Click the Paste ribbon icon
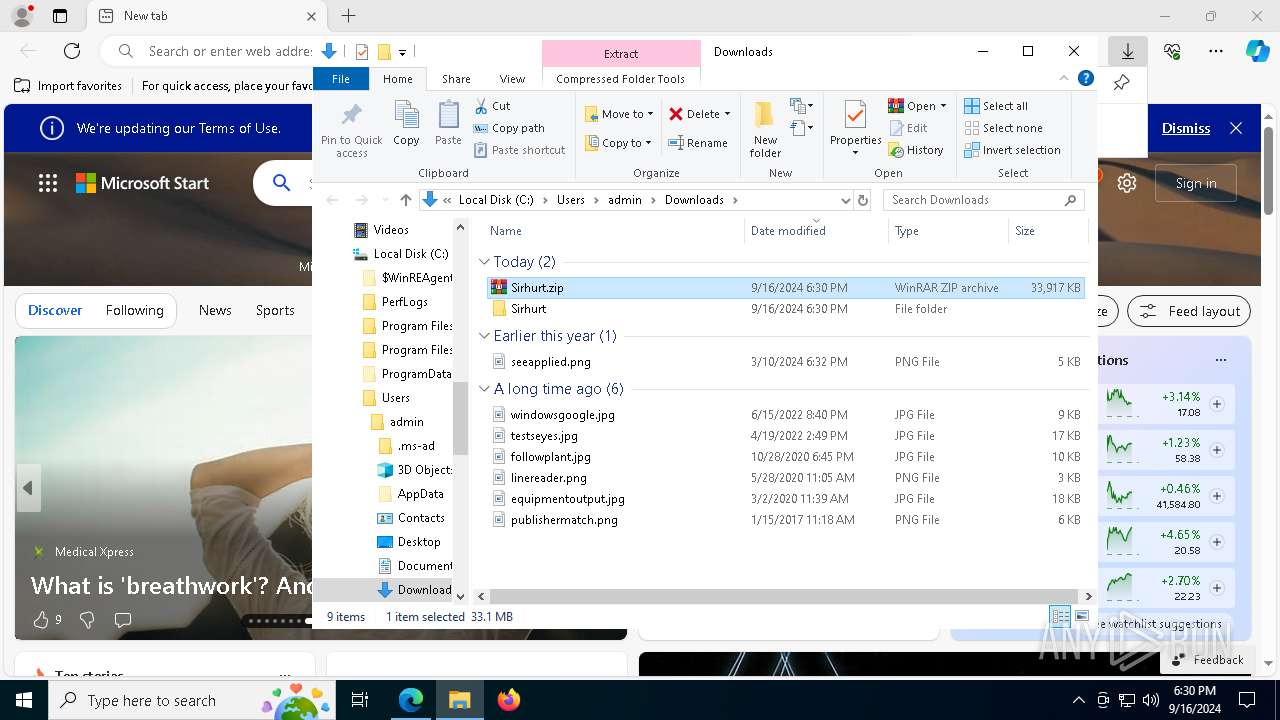The height and width of the screenshot is (720, 1280). point(448,124)
